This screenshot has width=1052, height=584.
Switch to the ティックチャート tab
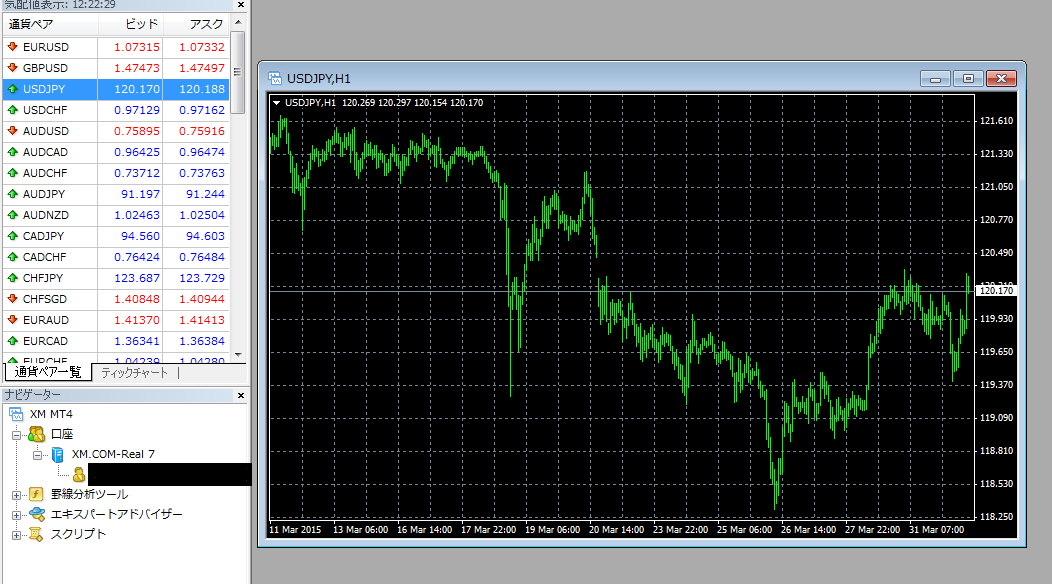[134, 373]
